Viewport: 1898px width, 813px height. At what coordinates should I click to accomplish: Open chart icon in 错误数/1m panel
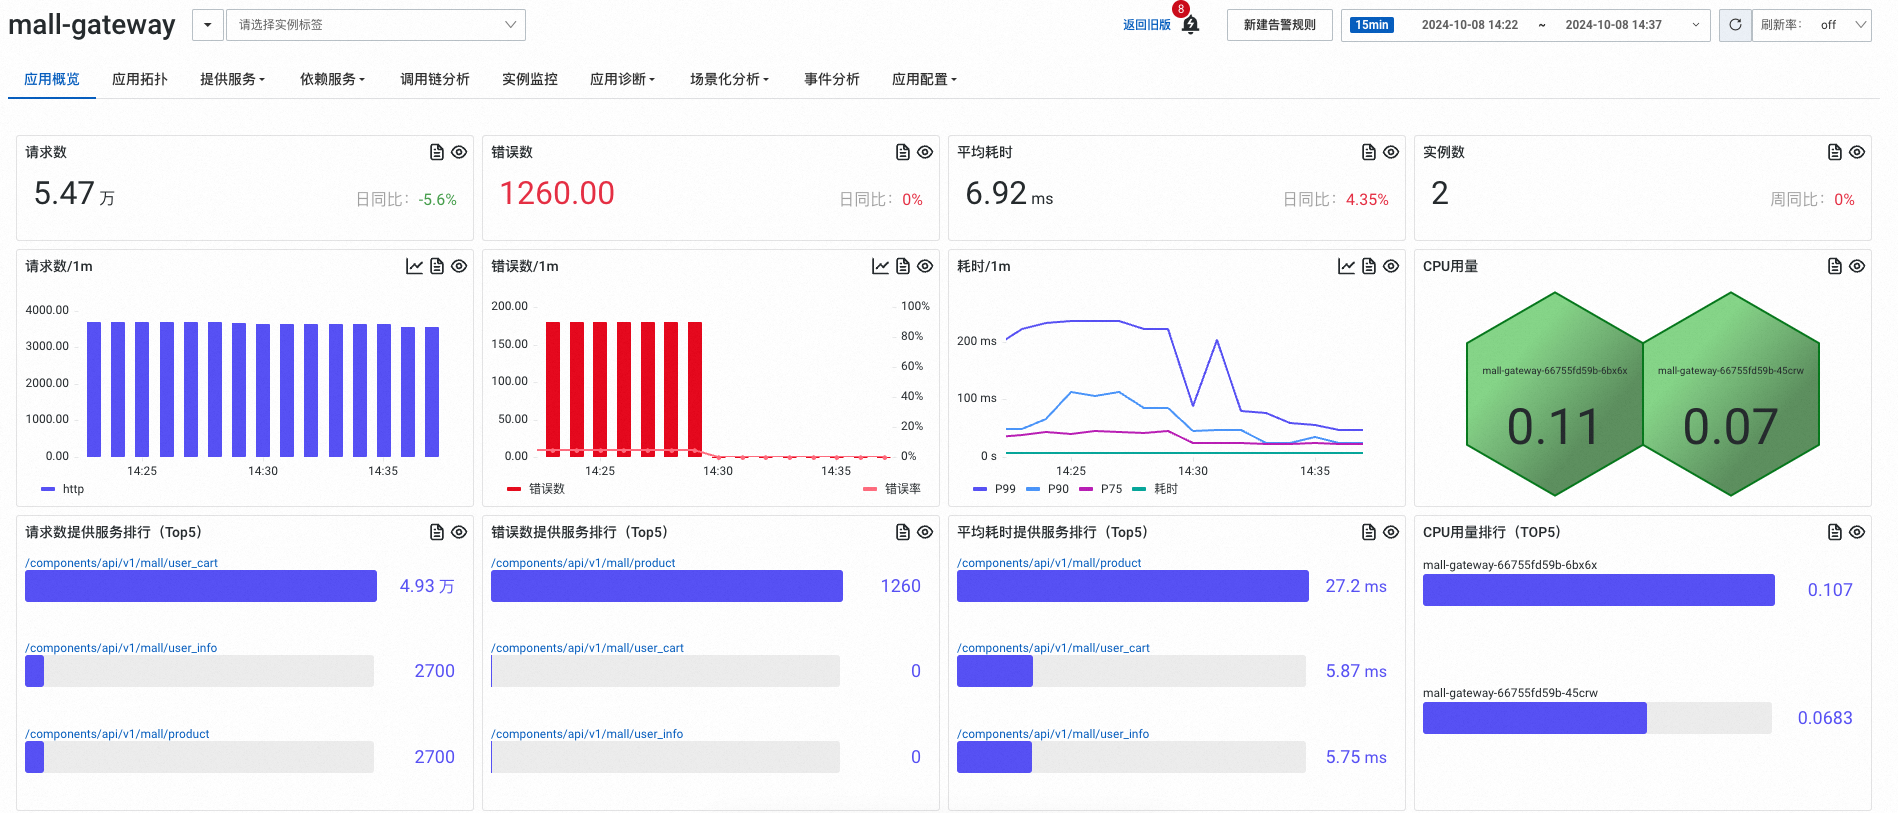click(880, 266)
